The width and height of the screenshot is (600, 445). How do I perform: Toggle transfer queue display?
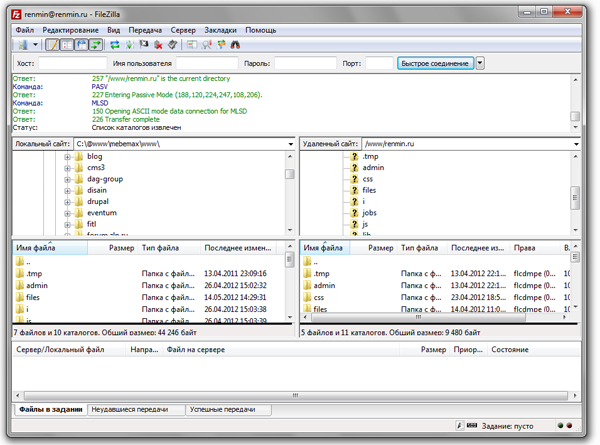tap(96, 45)
